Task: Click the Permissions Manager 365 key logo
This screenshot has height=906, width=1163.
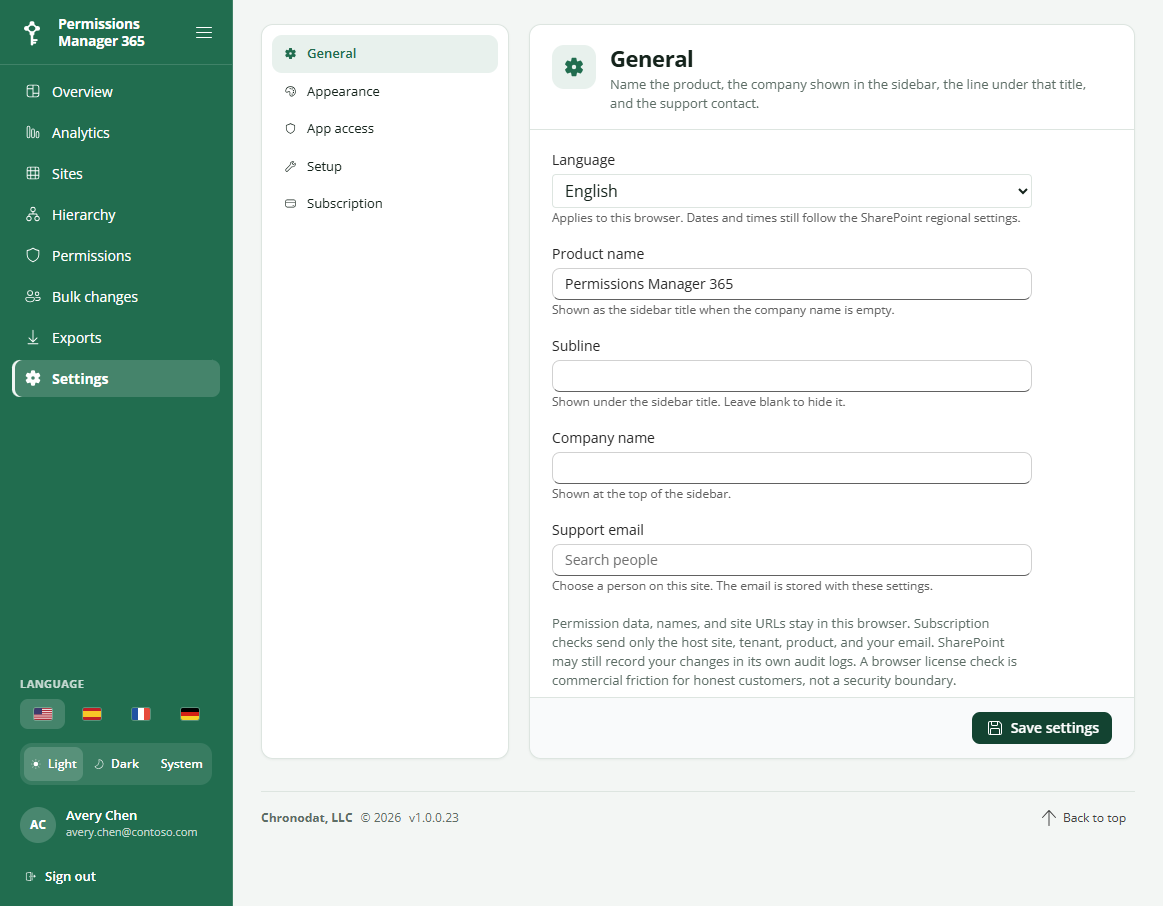Action: pyautogui.click(x=32, y=33)
